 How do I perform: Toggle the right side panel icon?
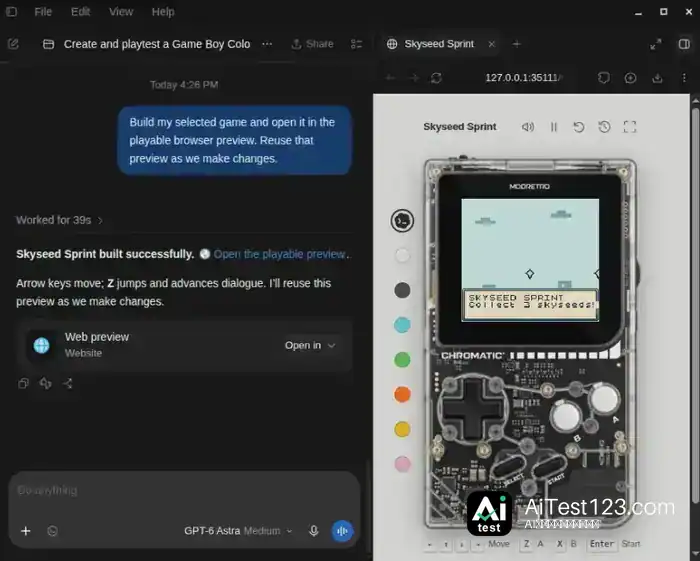(684, 44)
